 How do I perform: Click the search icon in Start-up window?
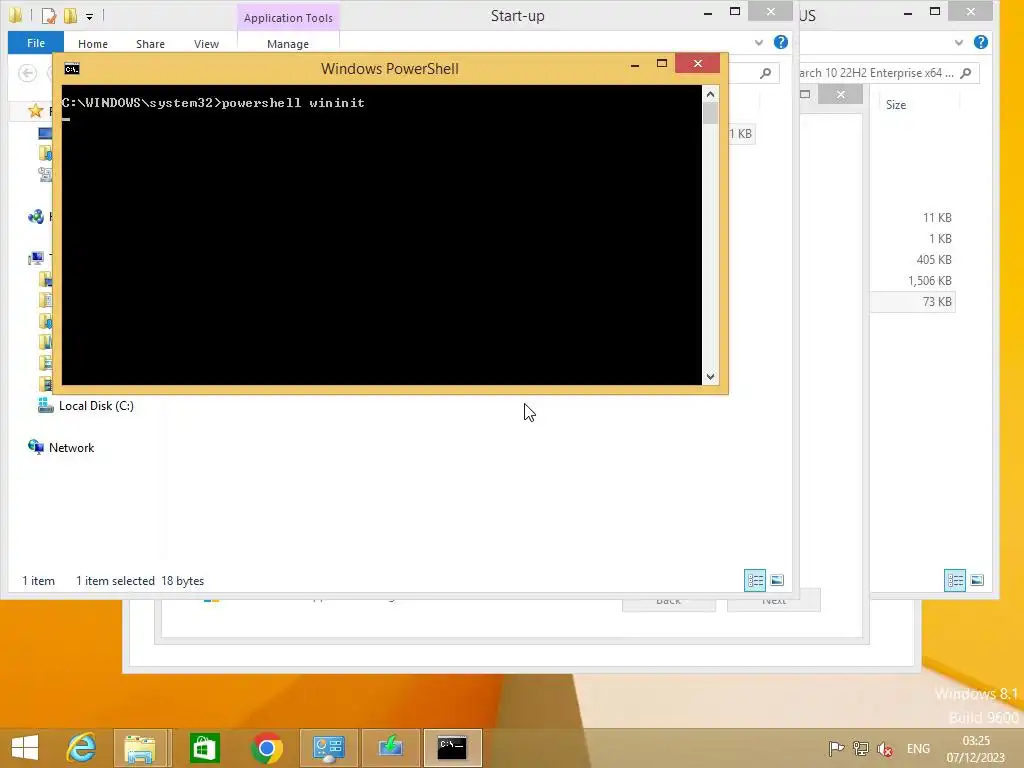(765, 73)
